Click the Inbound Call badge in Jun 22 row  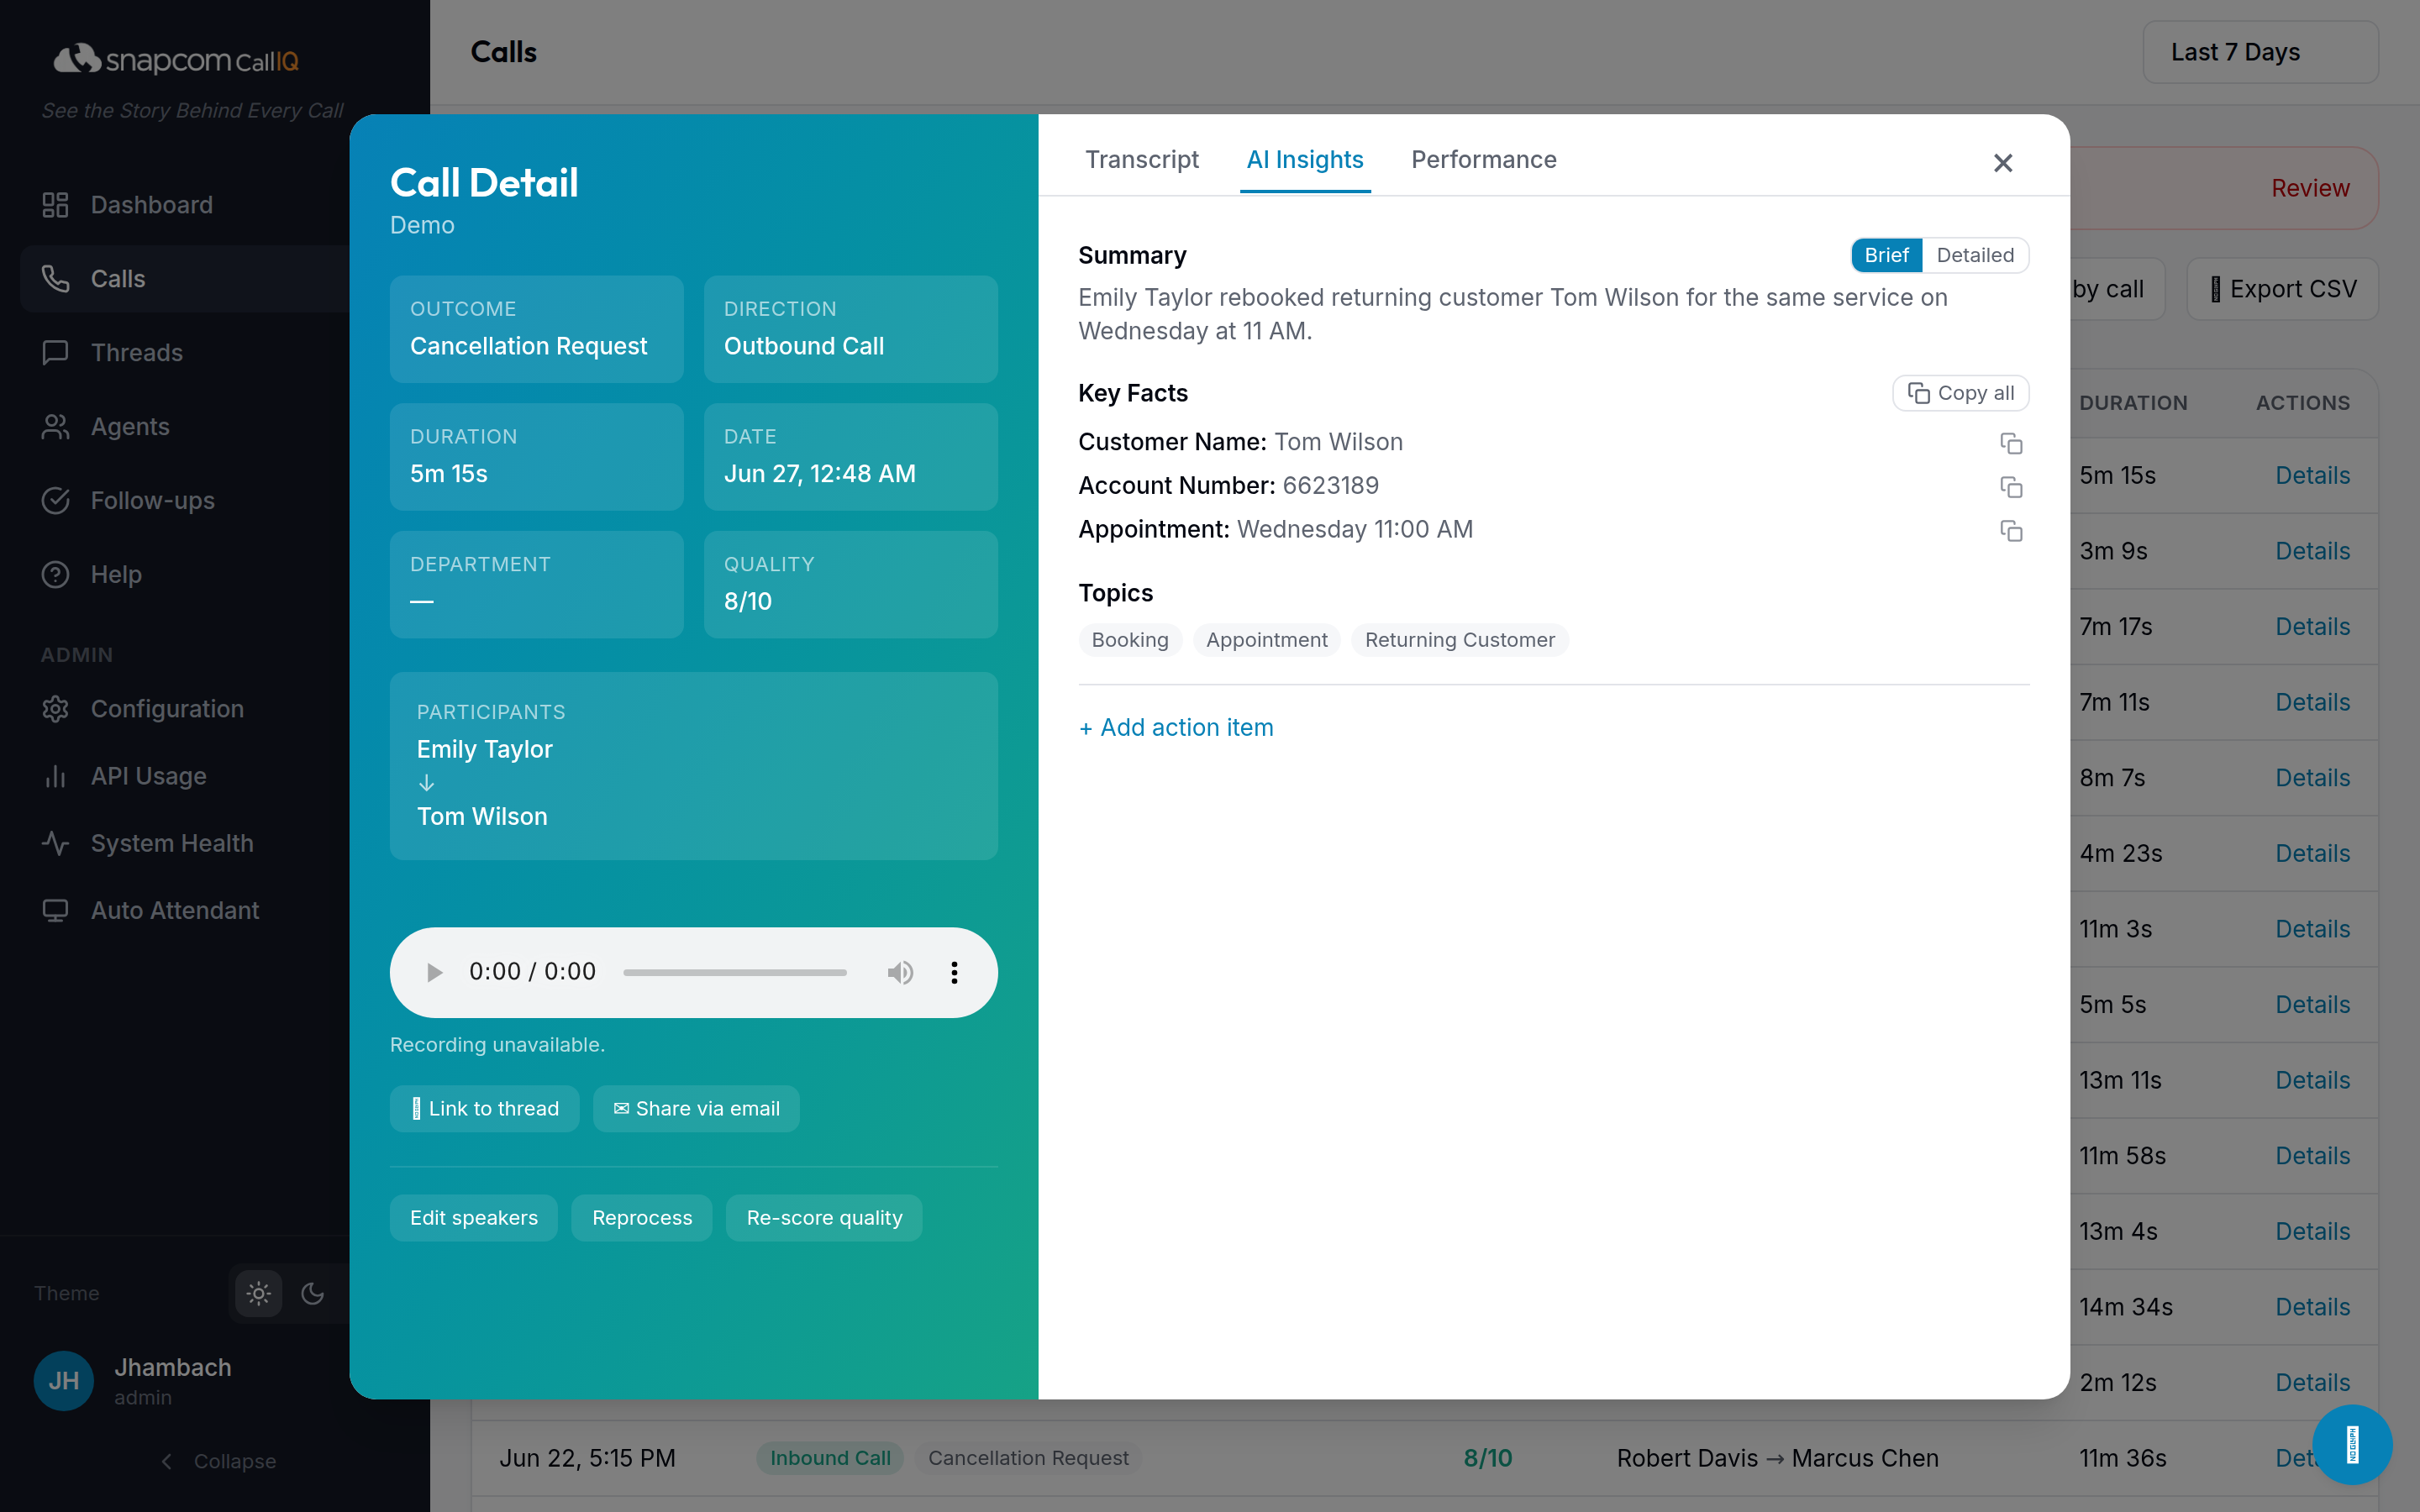click(x=830, y=1458)
